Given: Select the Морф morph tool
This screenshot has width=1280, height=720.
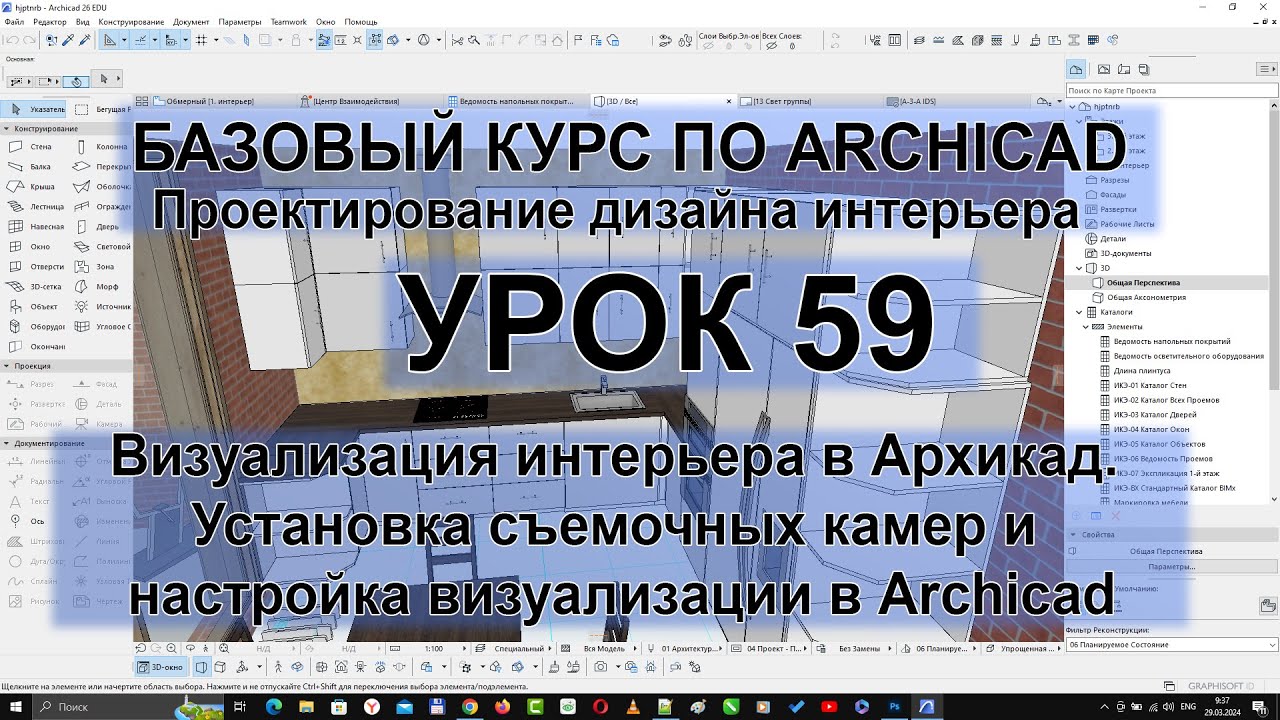Looking at the screenshot, I should tap(102, 287).
